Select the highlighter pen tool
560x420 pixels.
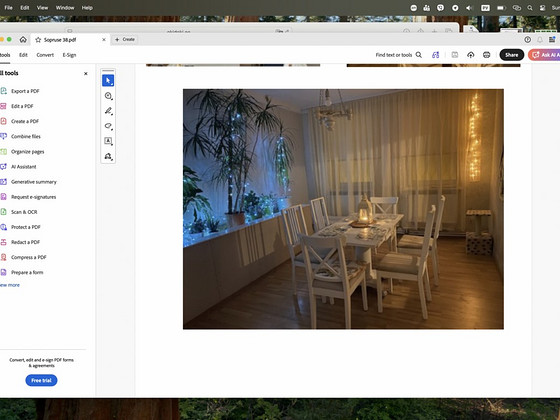pos(108,111)
